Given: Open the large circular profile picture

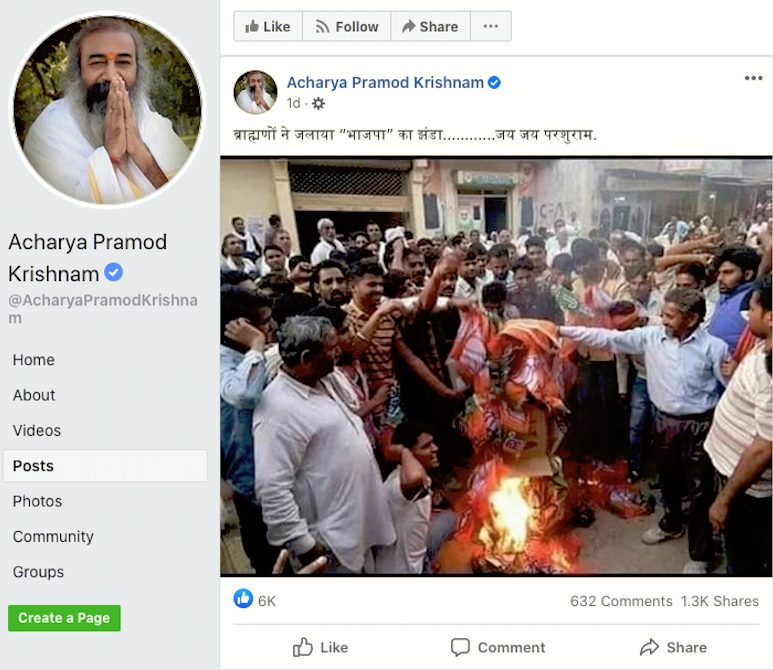Looking at the screenshot, I should coord(107,109).
